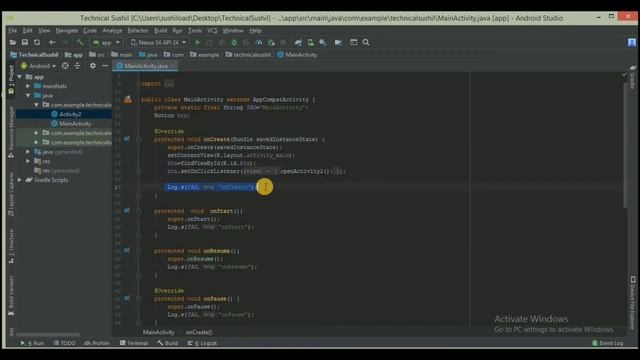
Task: Click the Back navigation arrow
Action: [52, 42]
